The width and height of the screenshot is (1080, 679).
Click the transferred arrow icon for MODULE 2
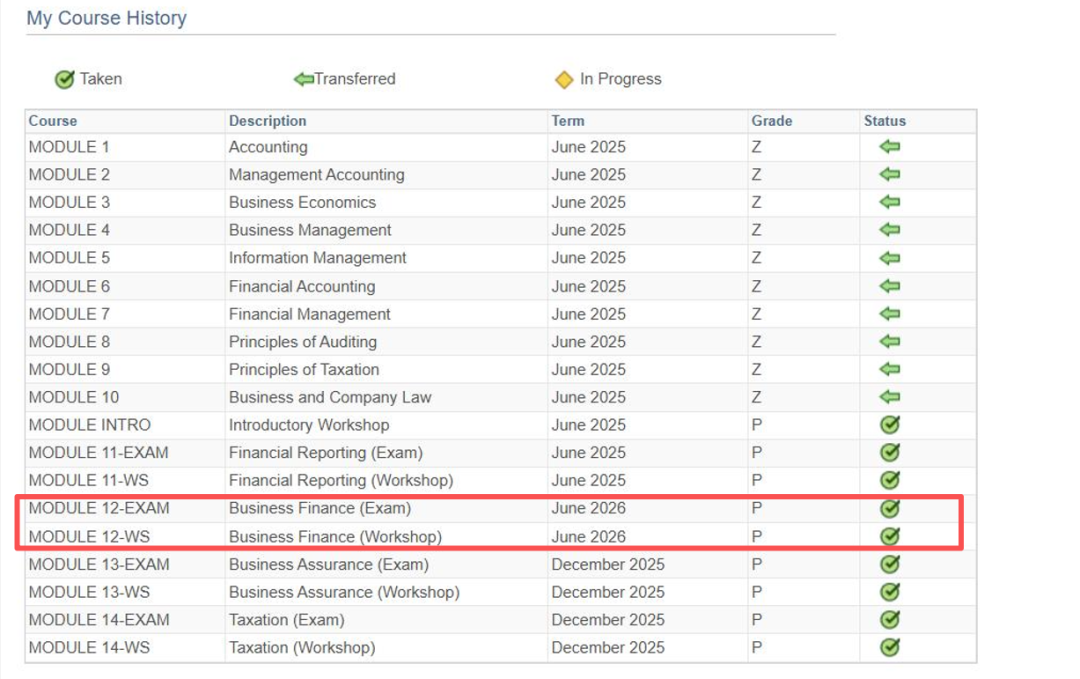coord(890,174)
